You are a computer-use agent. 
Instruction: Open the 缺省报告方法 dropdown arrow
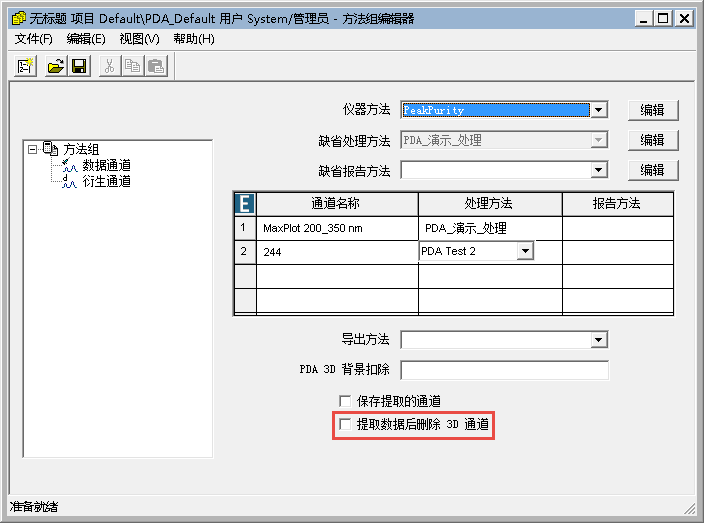click(x=598, y=170)
